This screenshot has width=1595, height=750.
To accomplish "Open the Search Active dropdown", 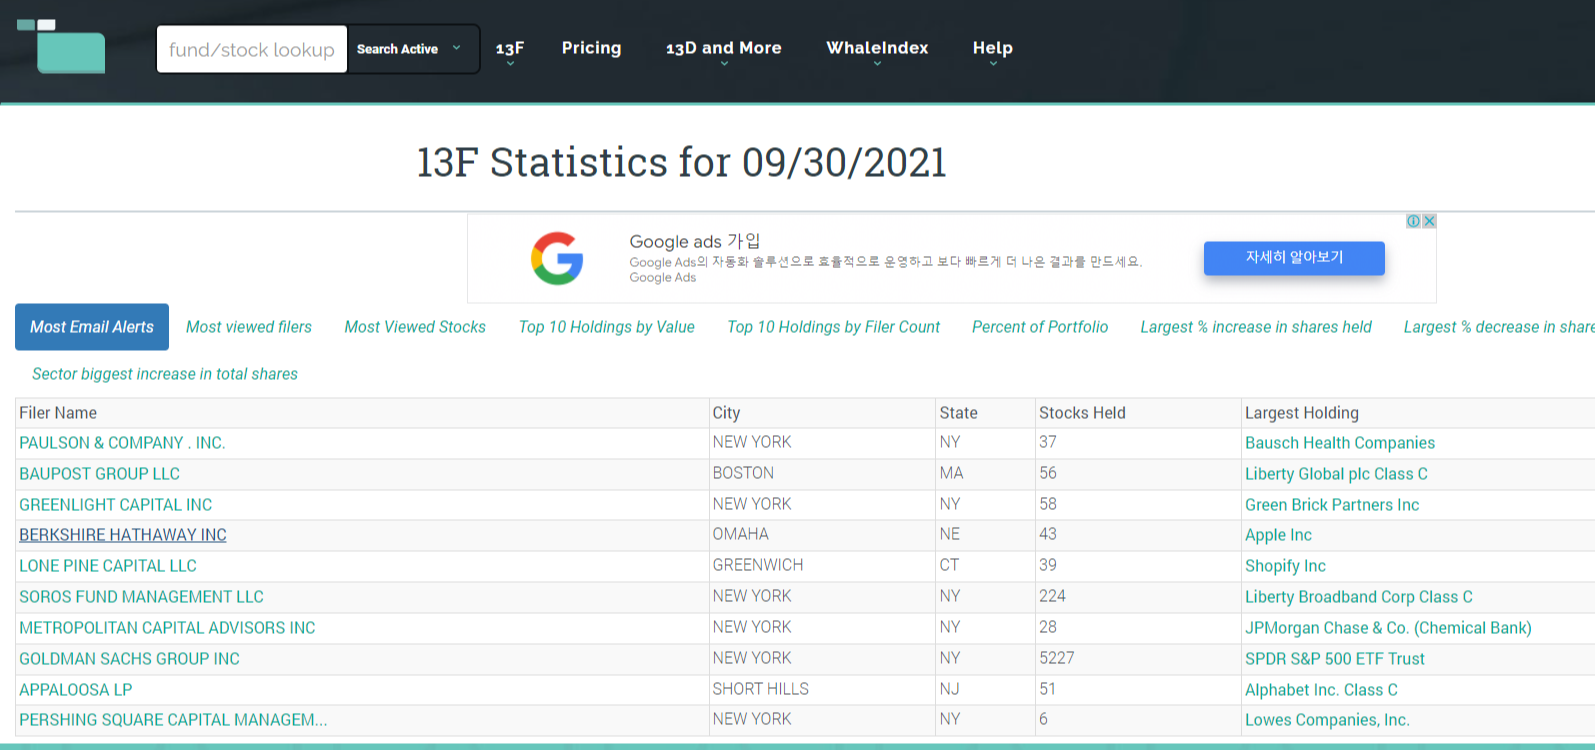I will 413,49.
